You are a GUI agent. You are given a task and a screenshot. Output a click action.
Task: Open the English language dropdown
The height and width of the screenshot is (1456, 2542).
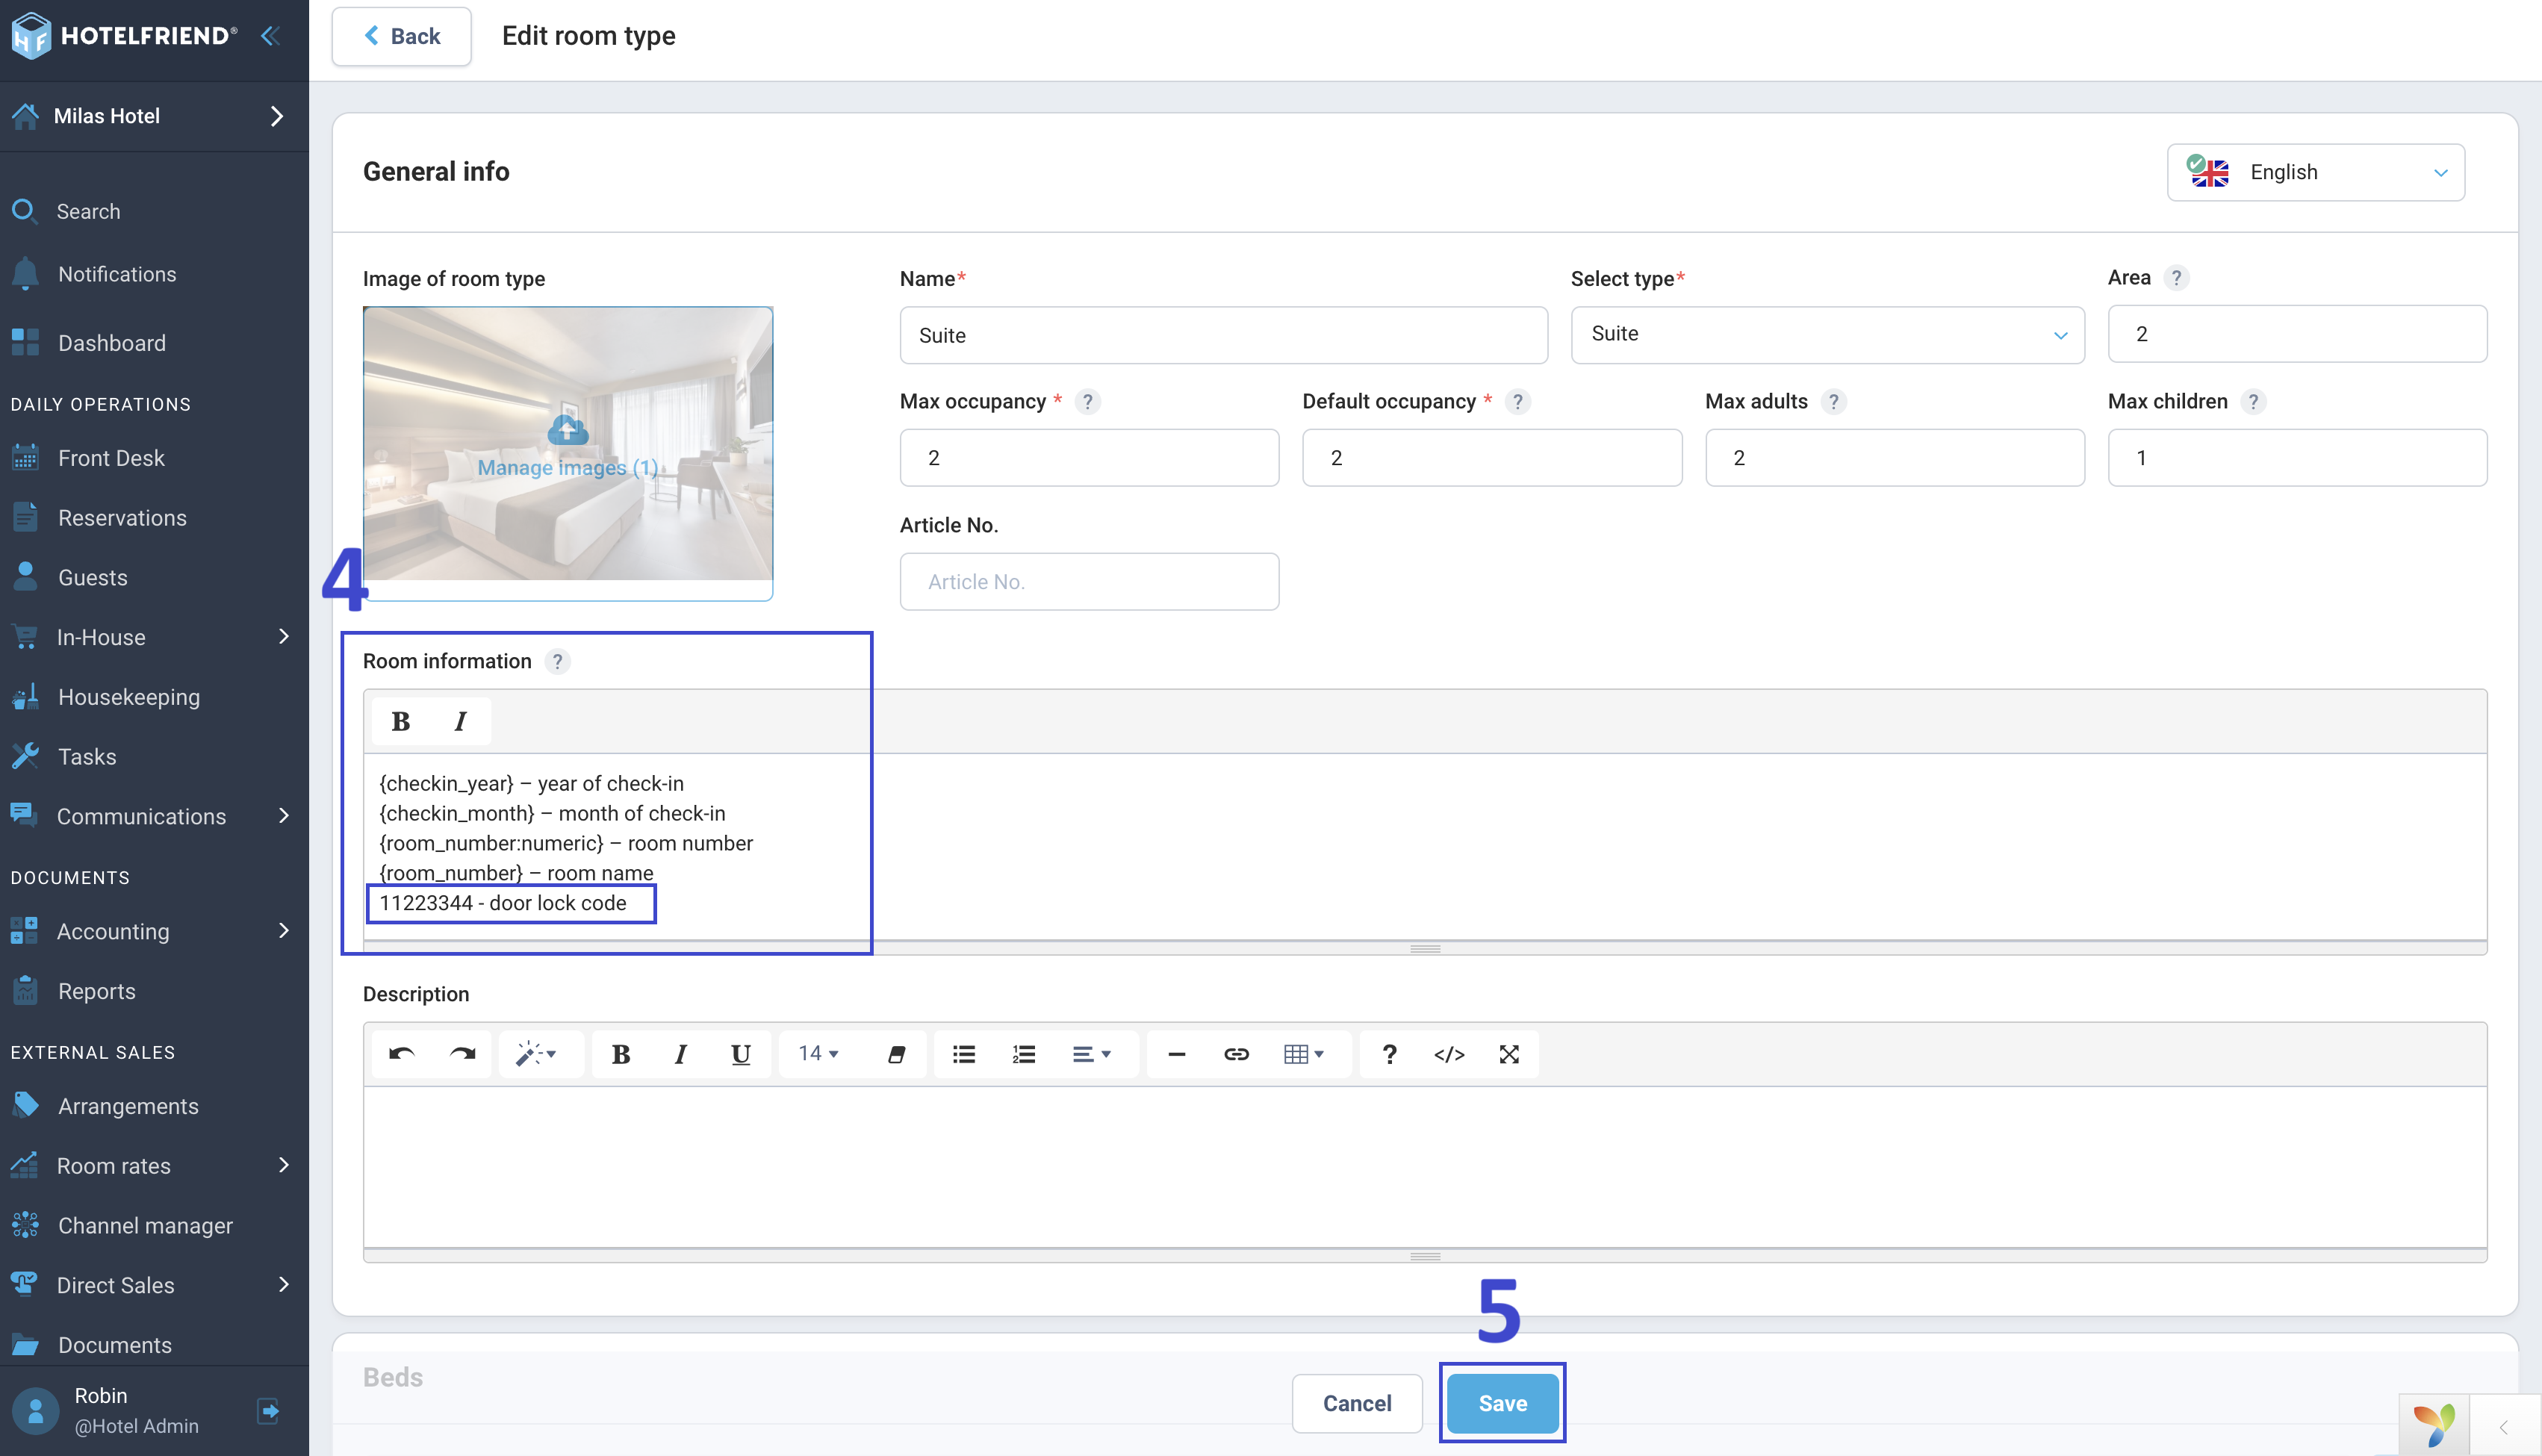2315,172
